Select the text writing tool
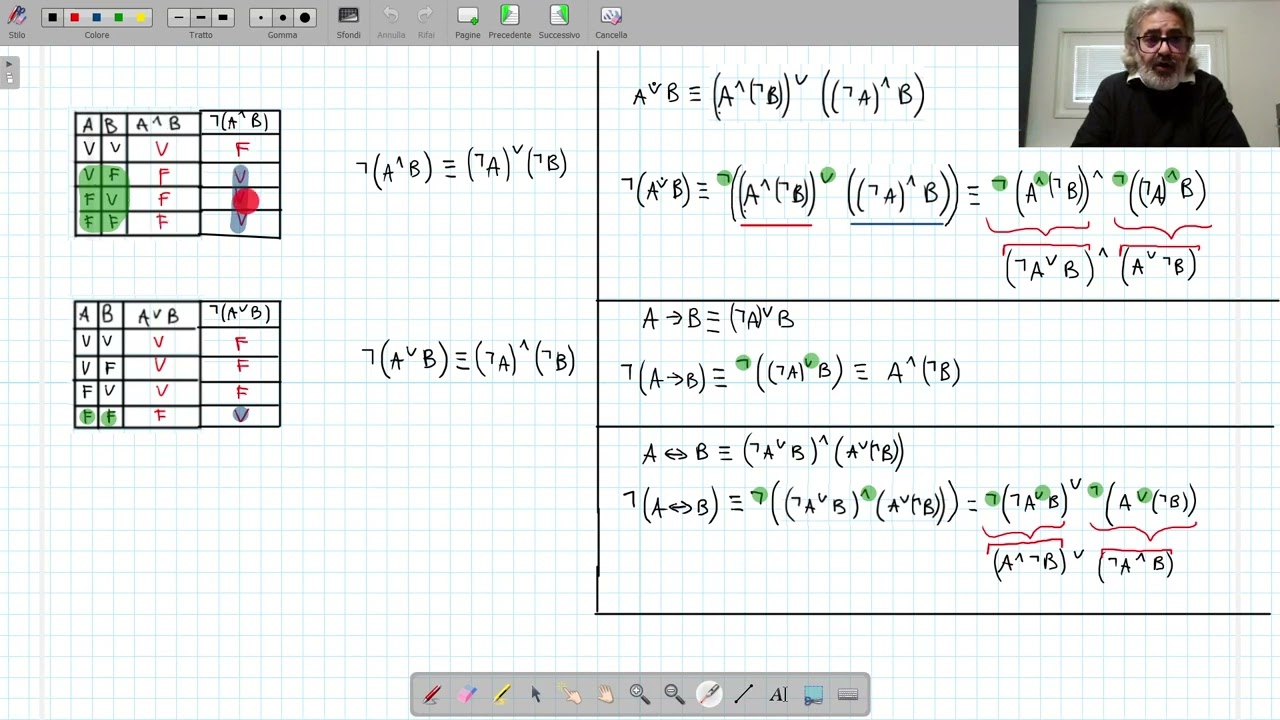1280x720 pixels. coord(778,695)
